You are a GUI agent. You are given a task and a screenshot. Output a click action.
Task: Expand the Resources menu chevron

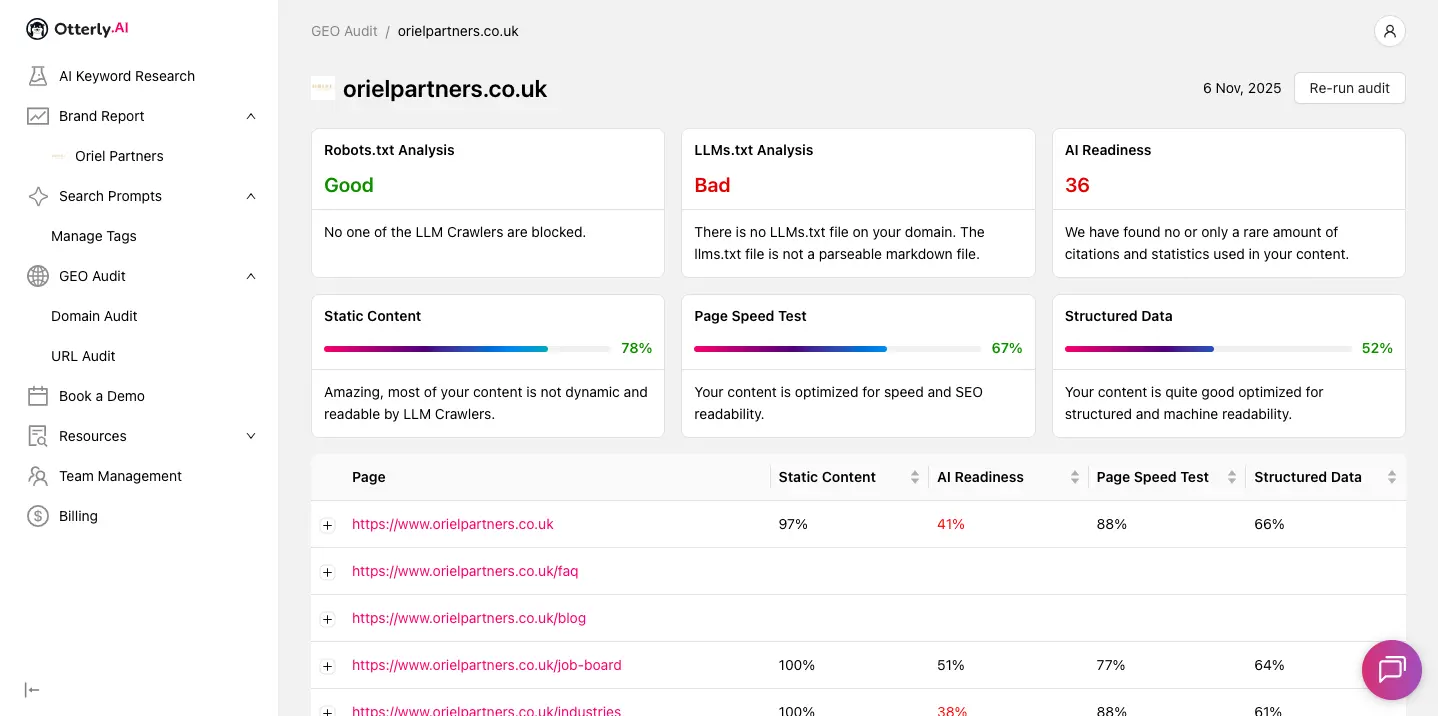(x=251, y=436)
